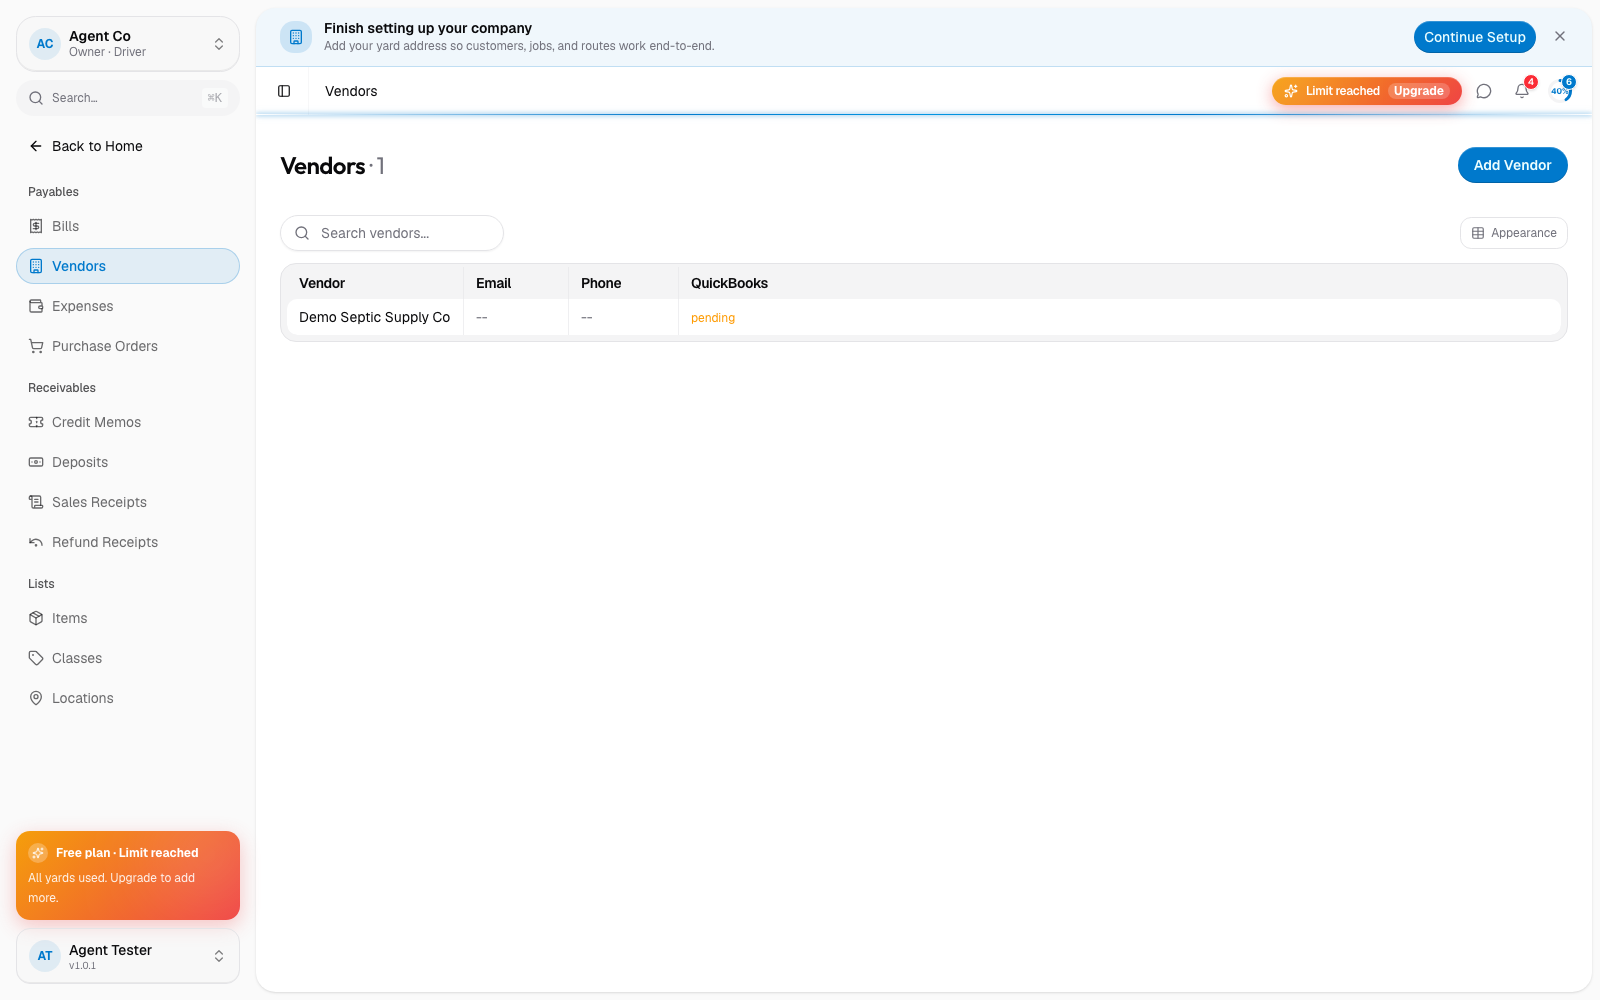The image size is (1600, 1000).
Task: Open the Demo Septic Supply Co row
Action: 924,317
